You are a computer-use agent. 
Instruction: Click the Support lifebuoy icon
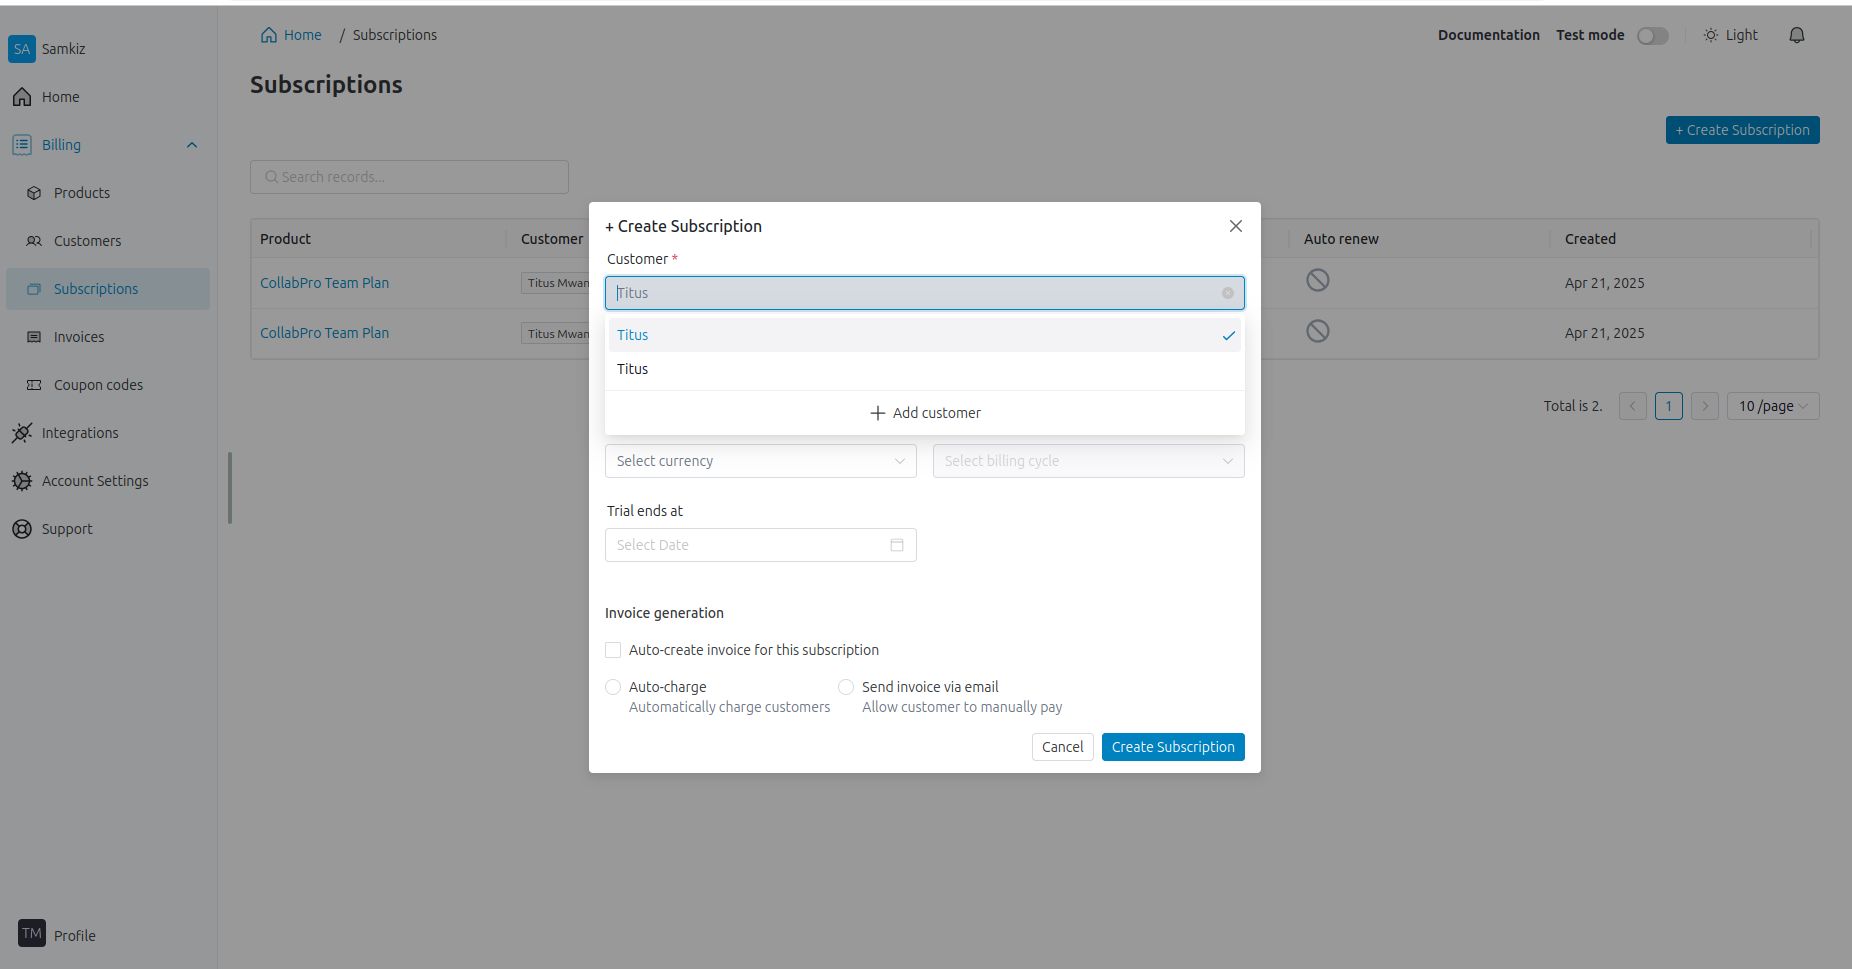pos(22,529)
